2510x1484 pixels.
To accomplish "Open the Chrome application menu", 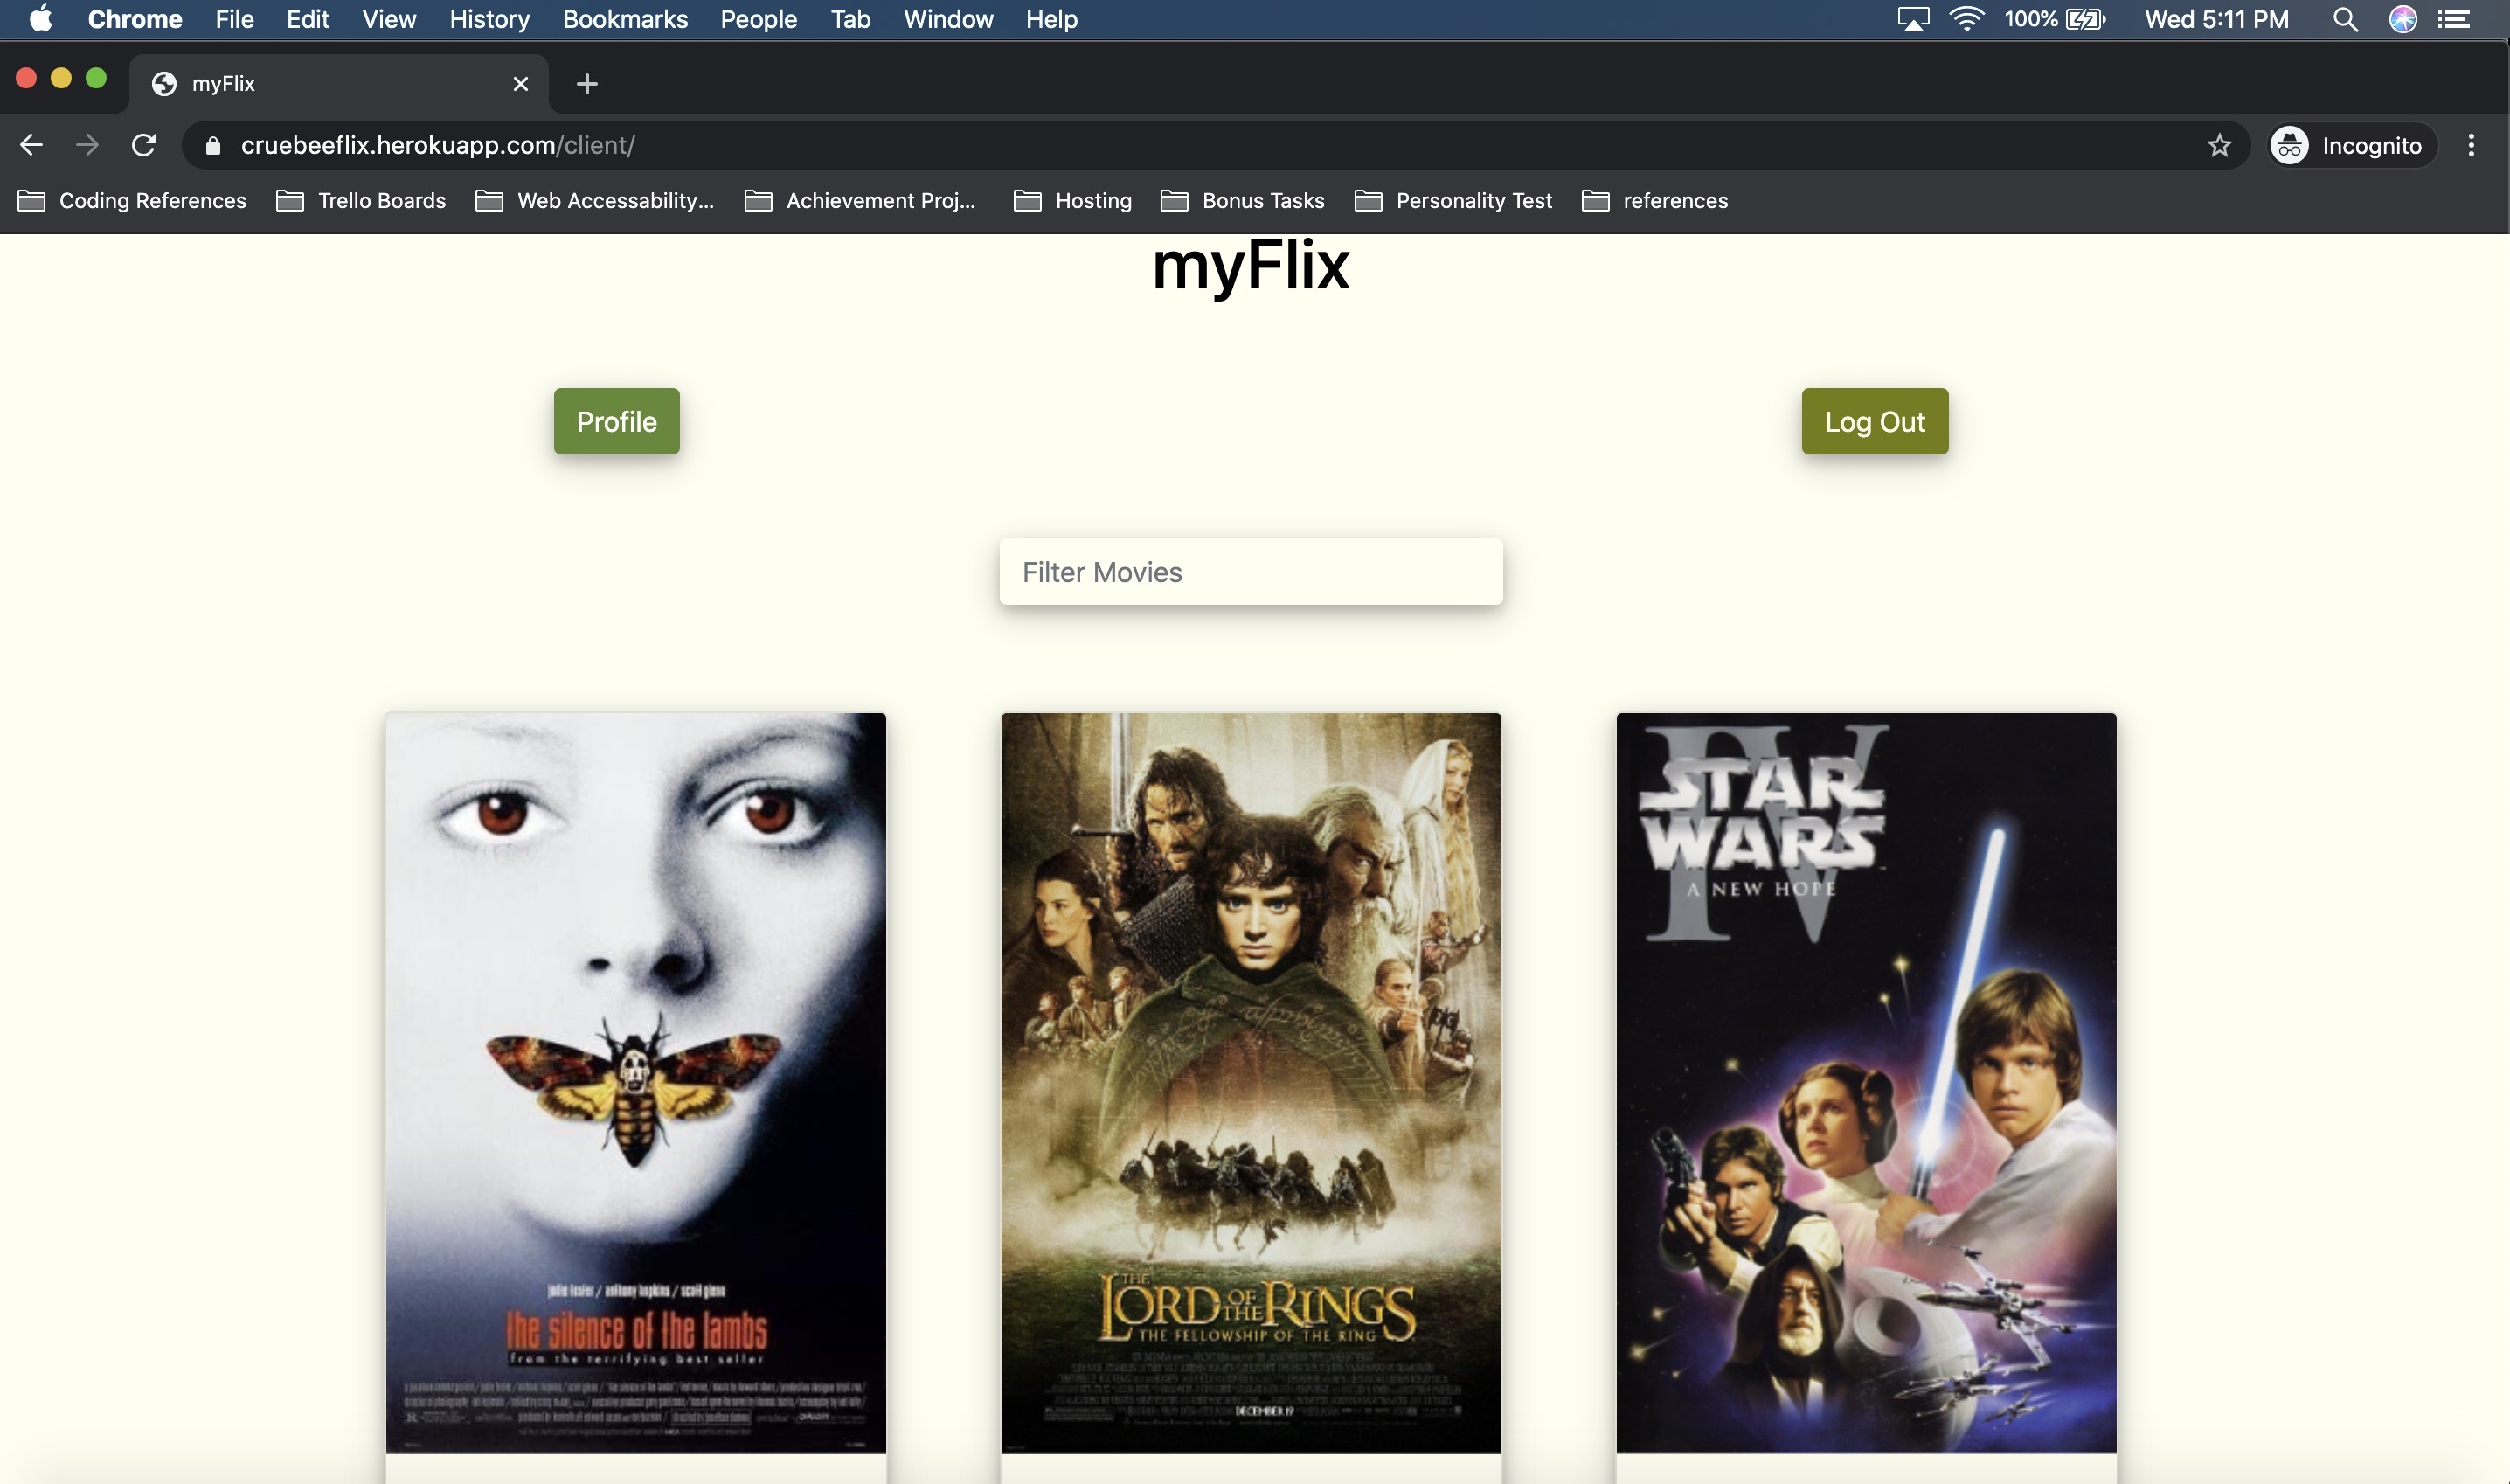I will (x=135, y=19).
